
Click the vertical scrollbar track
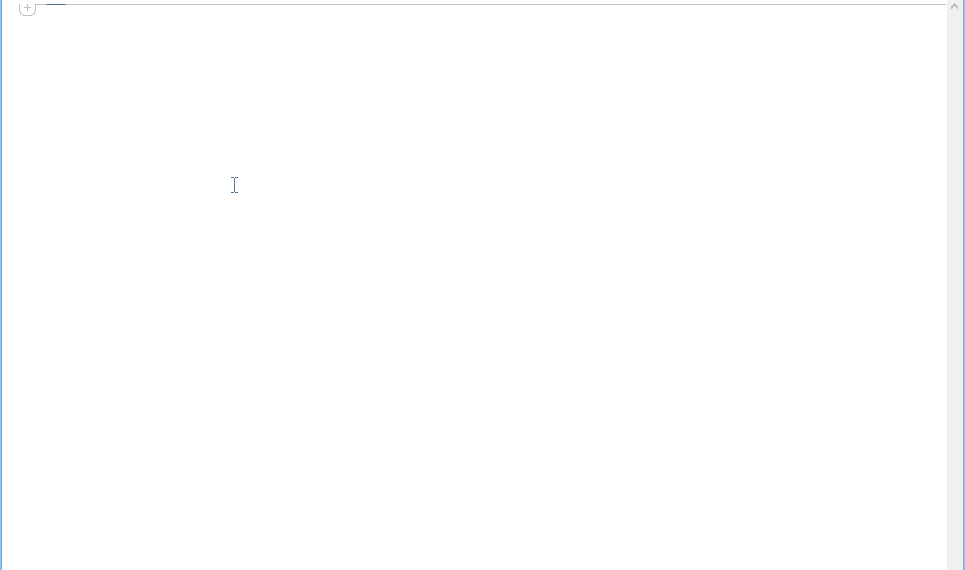coord(955,291)
